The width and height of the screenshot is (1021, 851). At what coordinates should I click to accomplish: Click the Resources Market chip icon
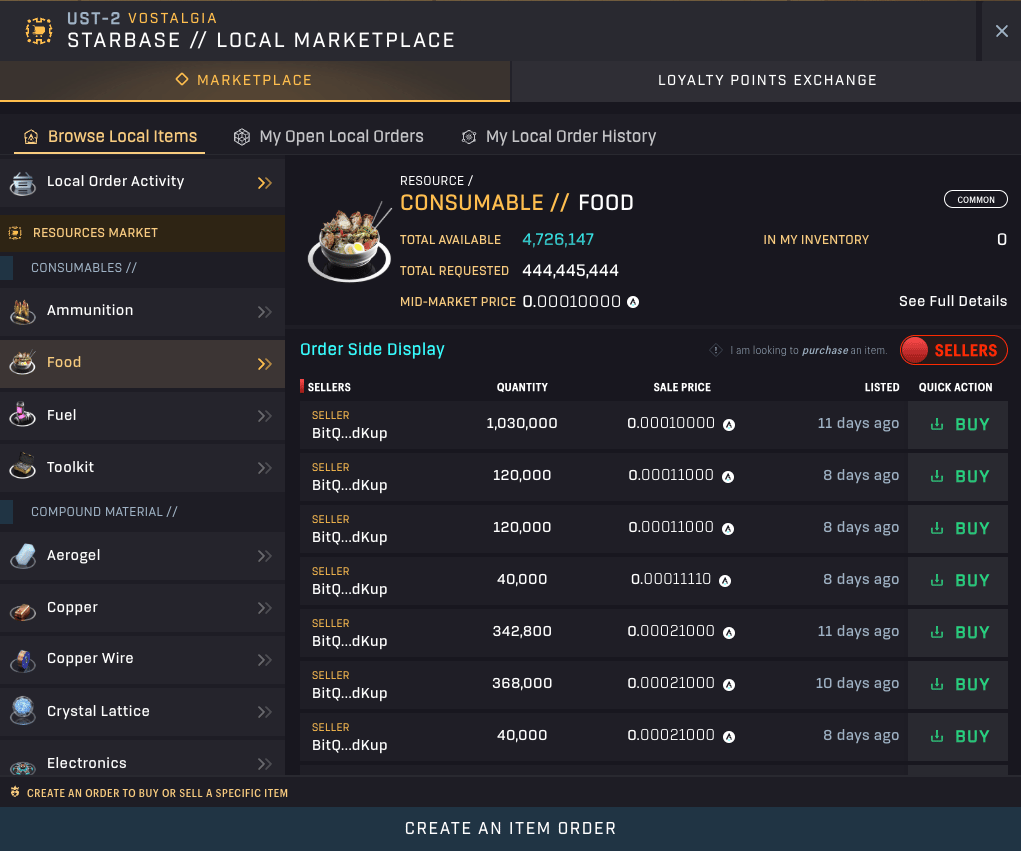click(15, 233)
